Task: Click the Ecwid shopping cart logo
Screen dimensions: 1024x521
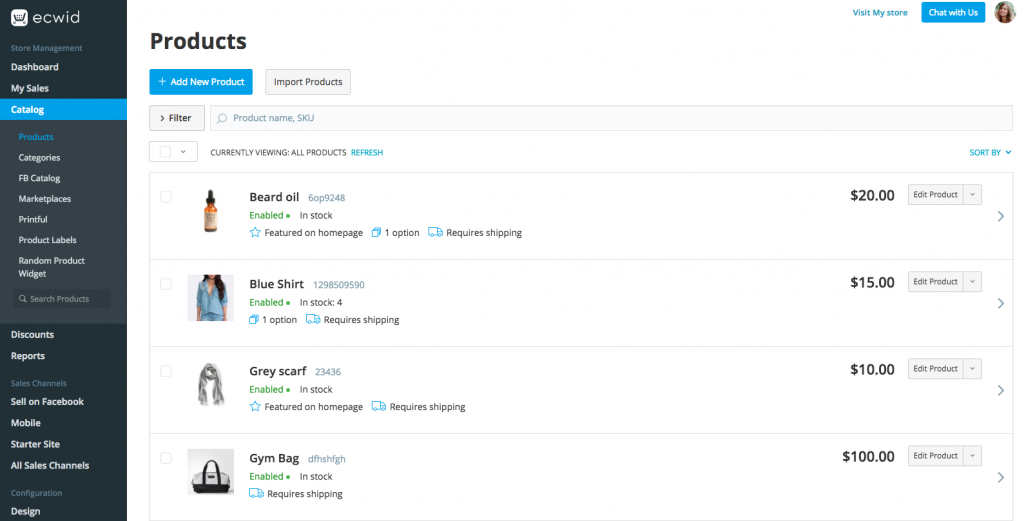Action: 19,17
